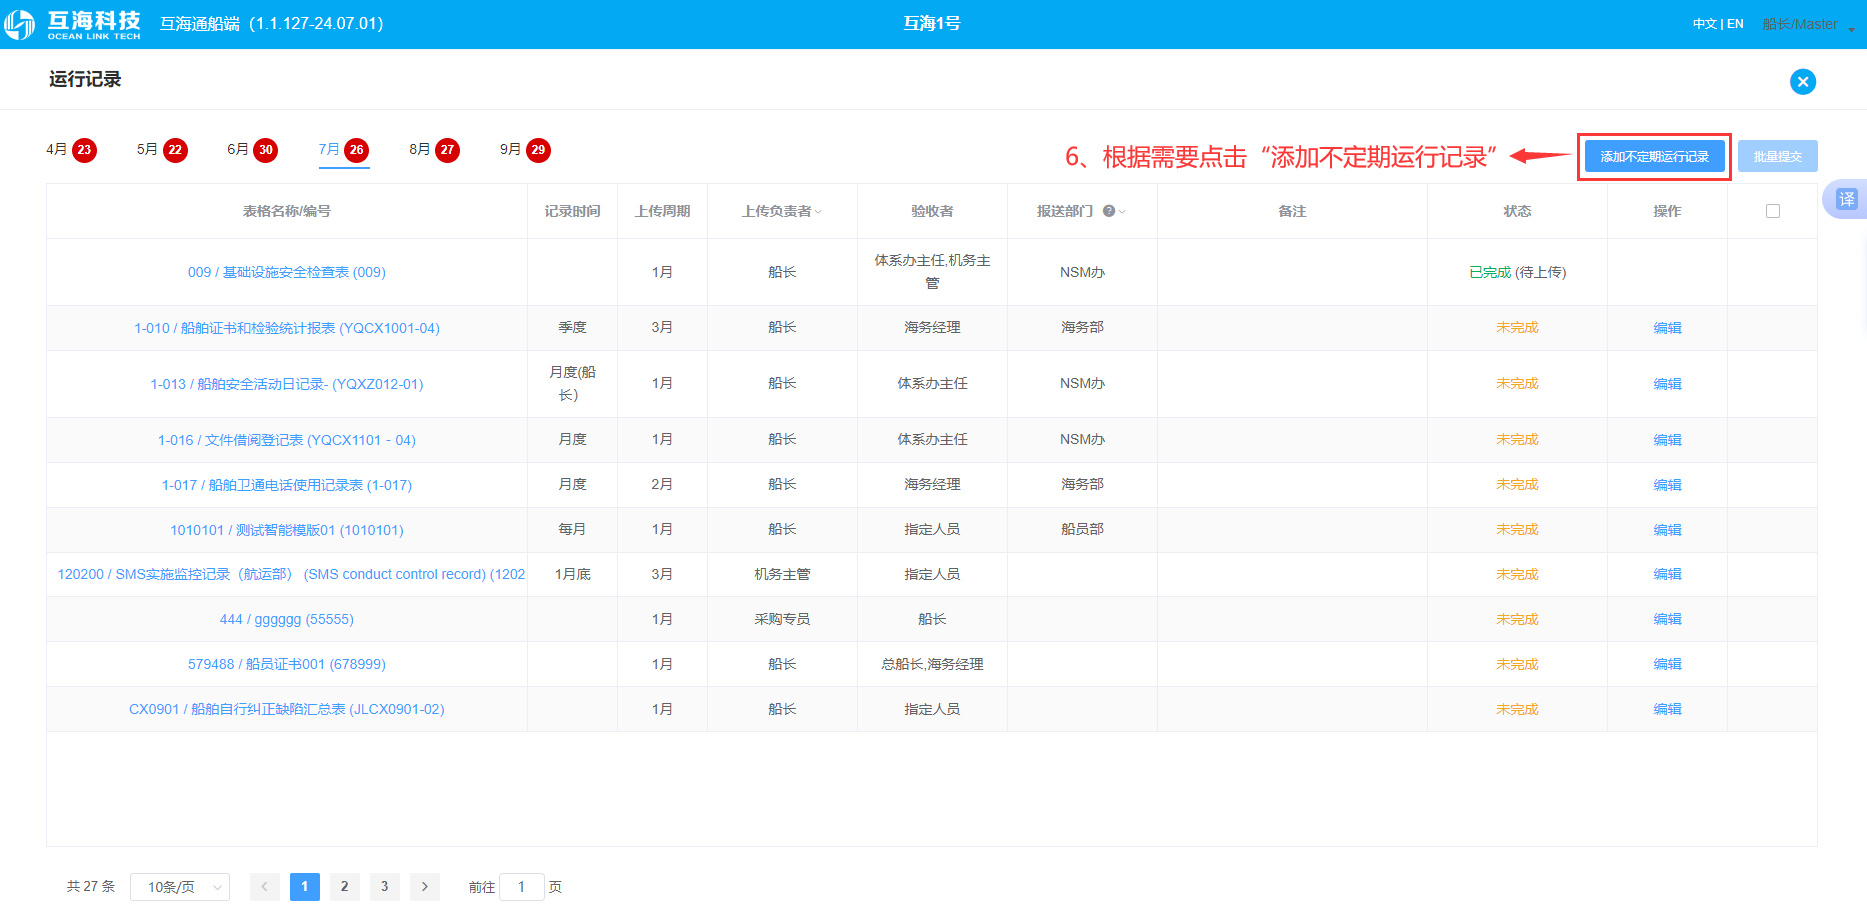Screen dimensions: 1867x919
Task: Click 编辑 for row 1010101
Action: (1667, 530)
